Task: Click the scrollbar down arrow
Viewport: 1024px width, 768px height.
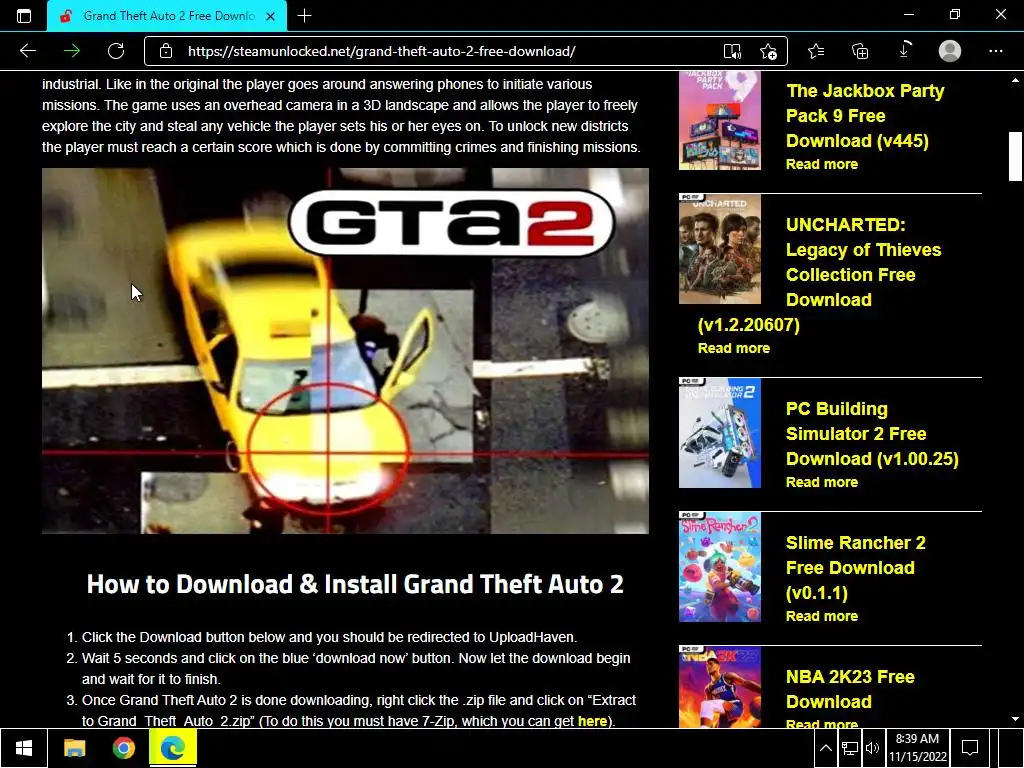Action: pyautogui.click(x=1015, y=719)
